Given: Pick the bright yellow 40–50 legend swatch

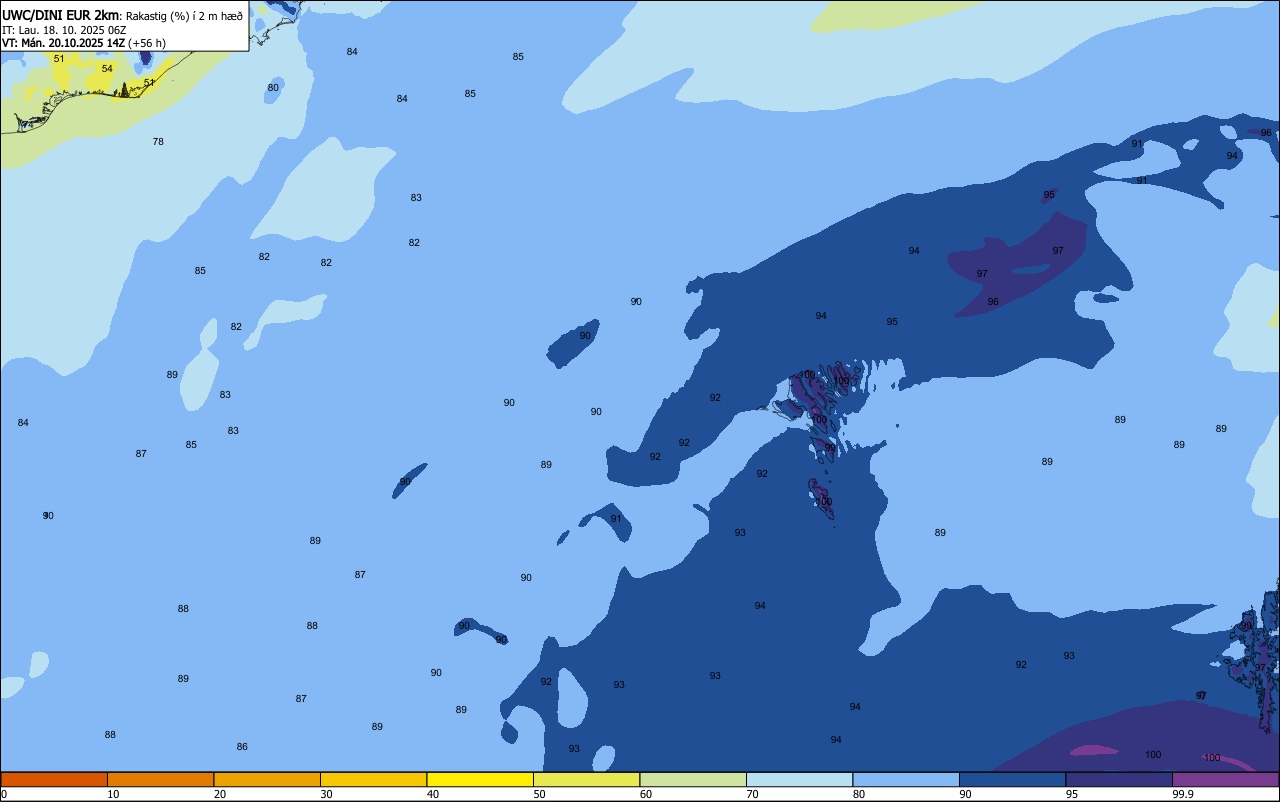Looking at the screenshot, I should (480, 779).
